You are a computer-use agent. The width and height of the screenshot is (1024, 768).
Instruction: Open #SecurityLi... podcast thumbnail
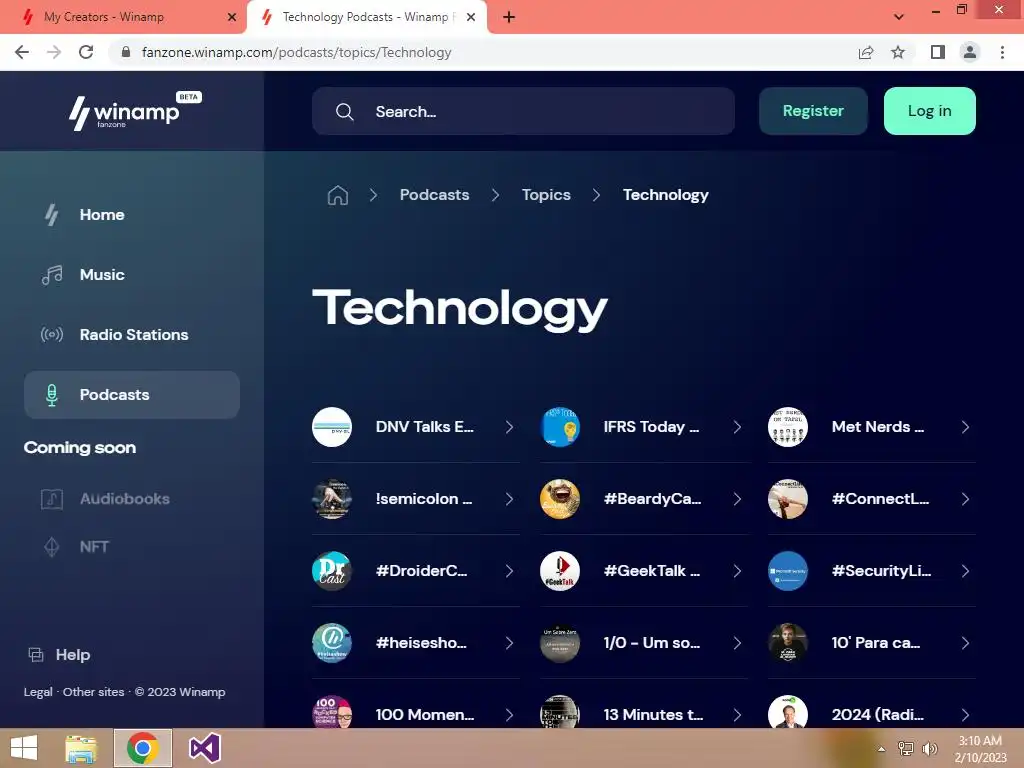[x=788, y=571]
